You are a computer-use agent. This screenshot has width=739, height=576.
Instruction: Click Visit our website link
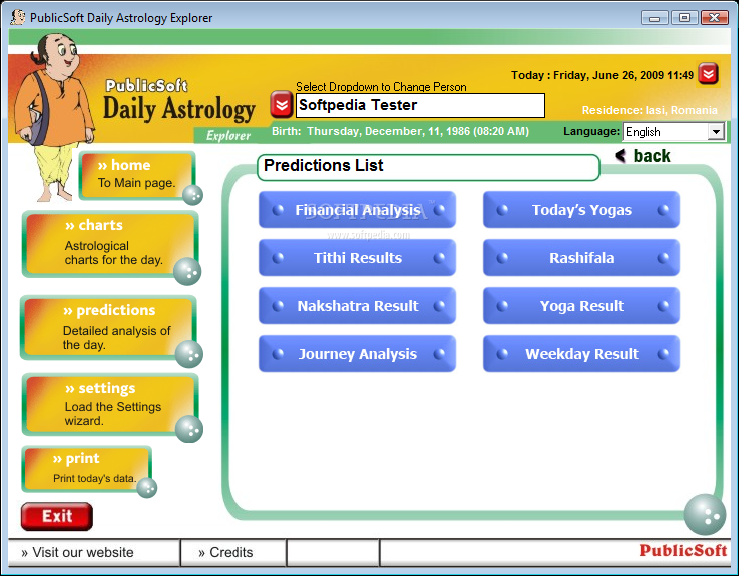click(x=78, y=552)
